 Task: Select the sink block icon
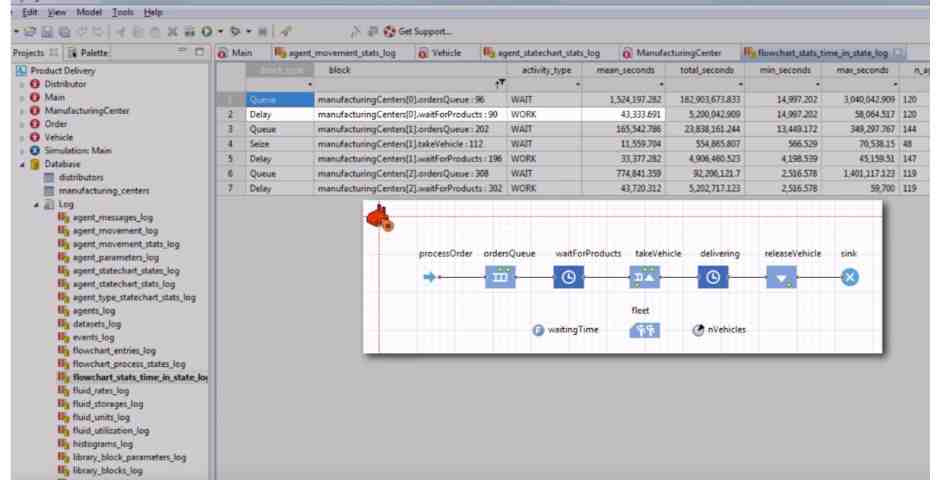coord(849,278)
